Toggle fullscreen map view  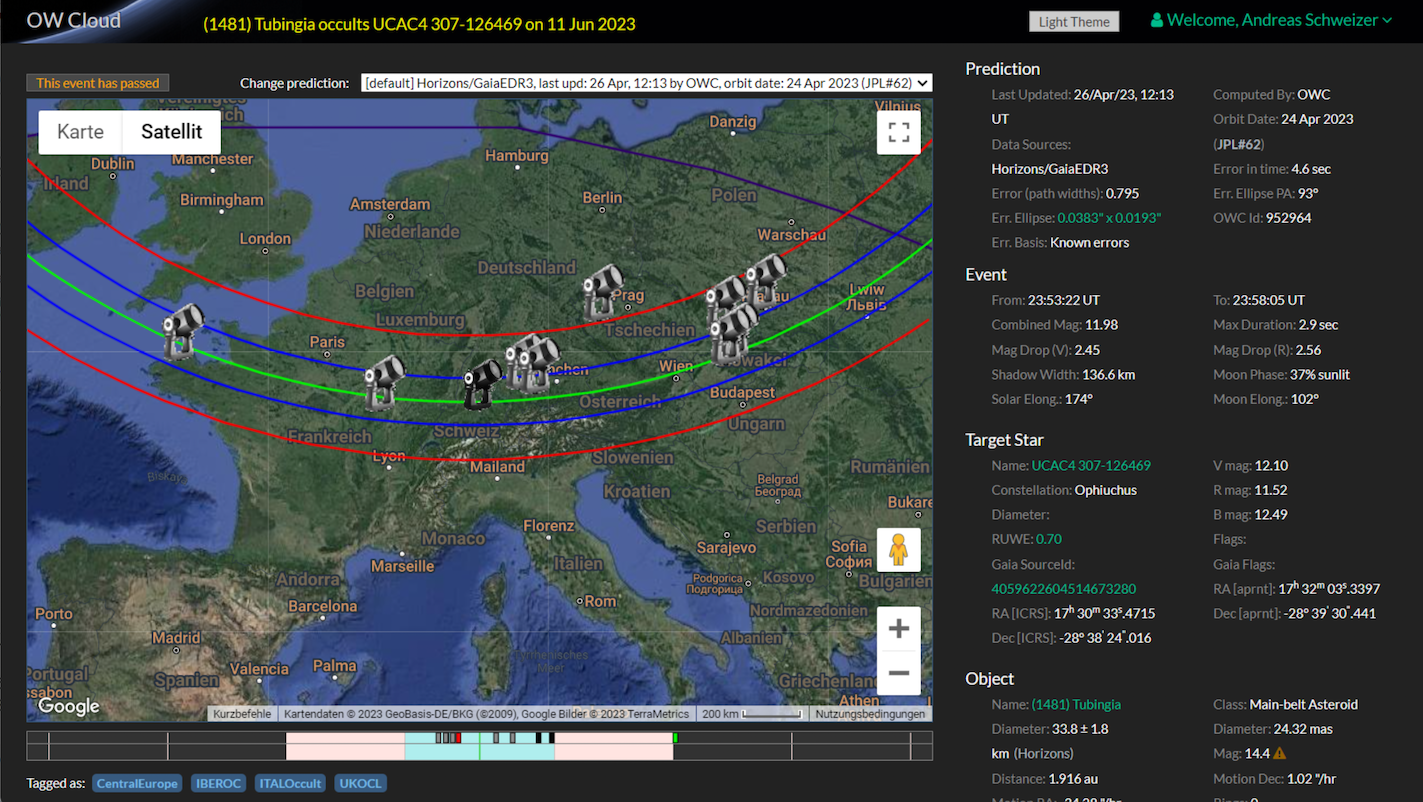click(x=898, y=132)
